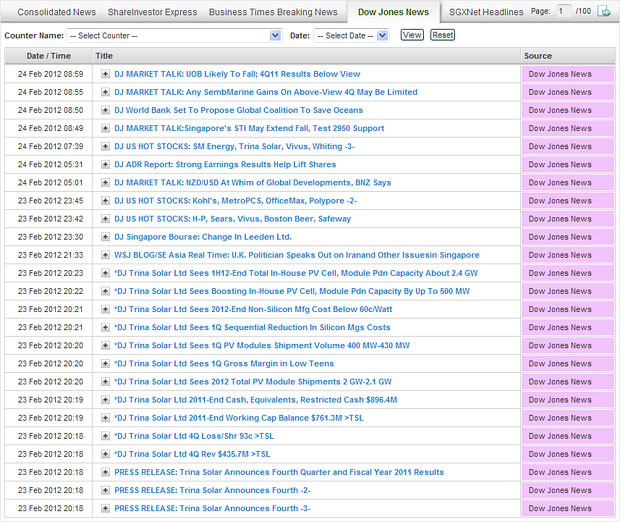Click the Title column header

coord(306,56)
